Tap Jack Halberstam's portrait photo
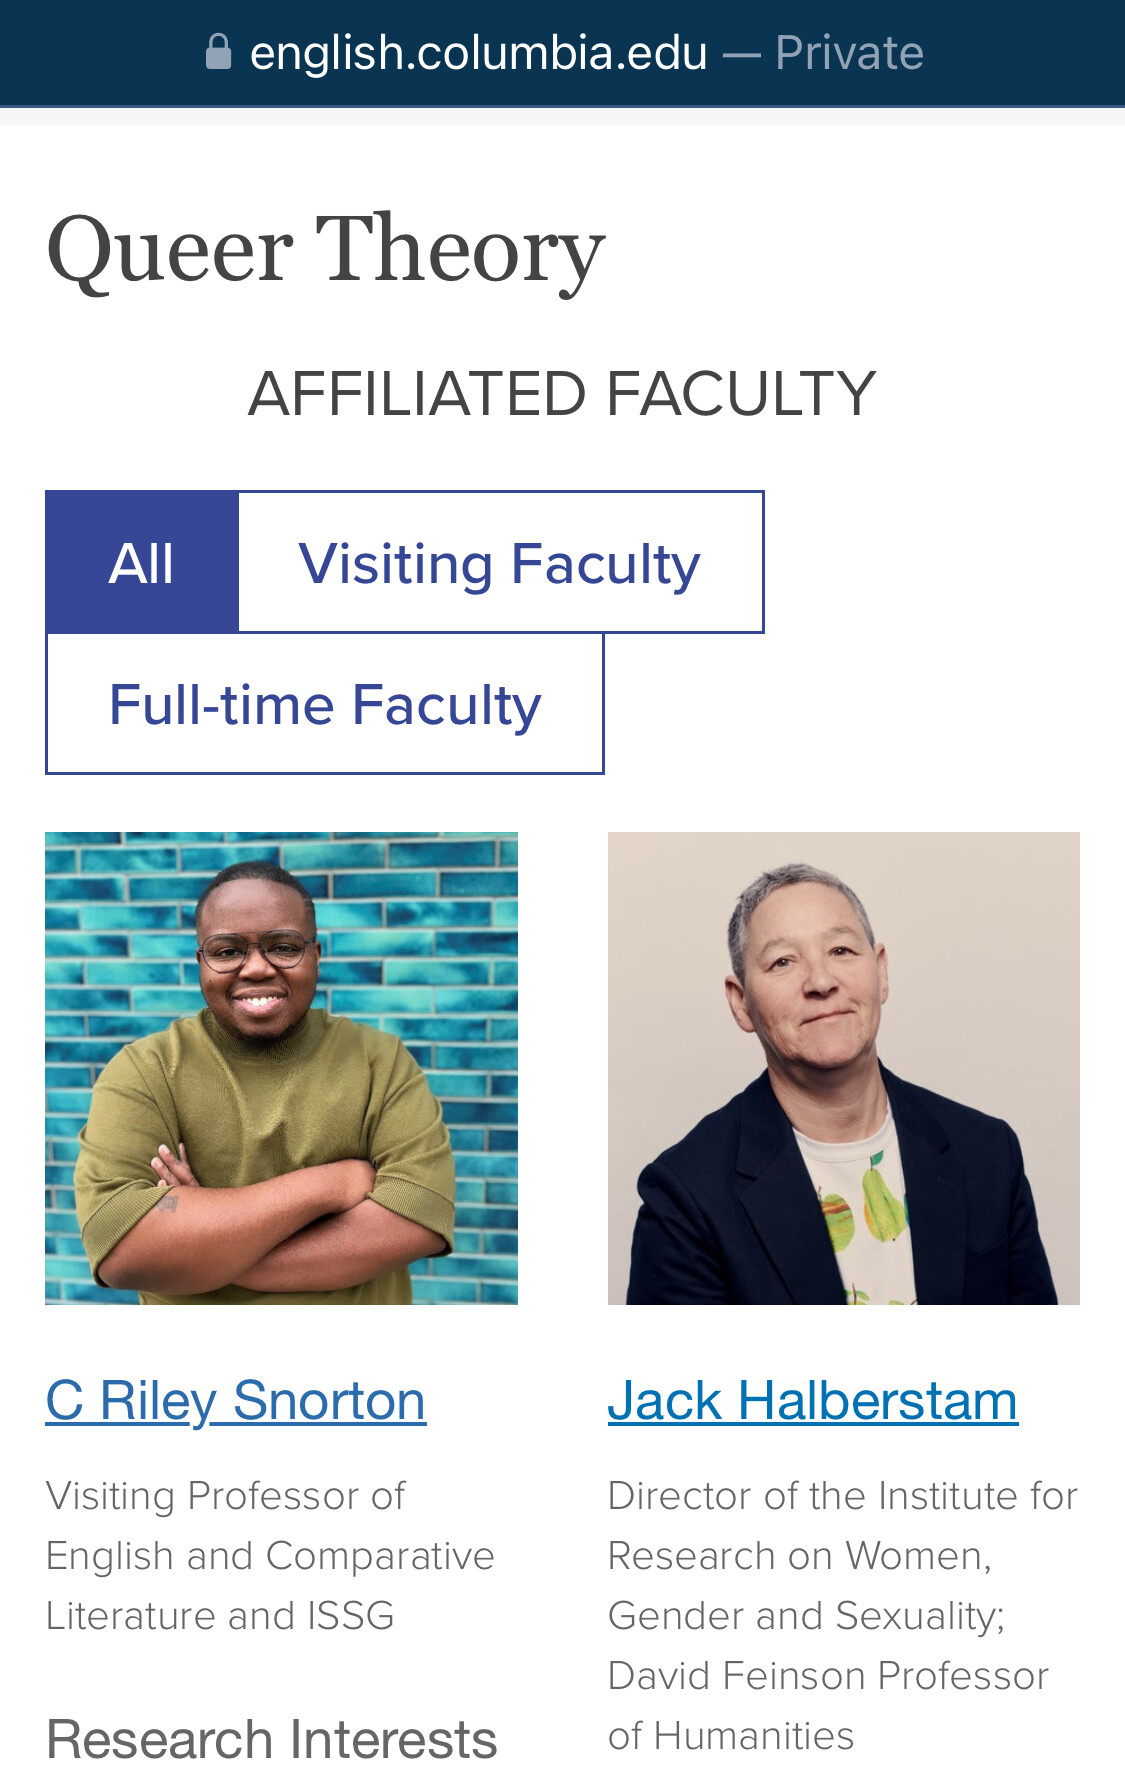1125x1781 pixels. pos(844,1068)
